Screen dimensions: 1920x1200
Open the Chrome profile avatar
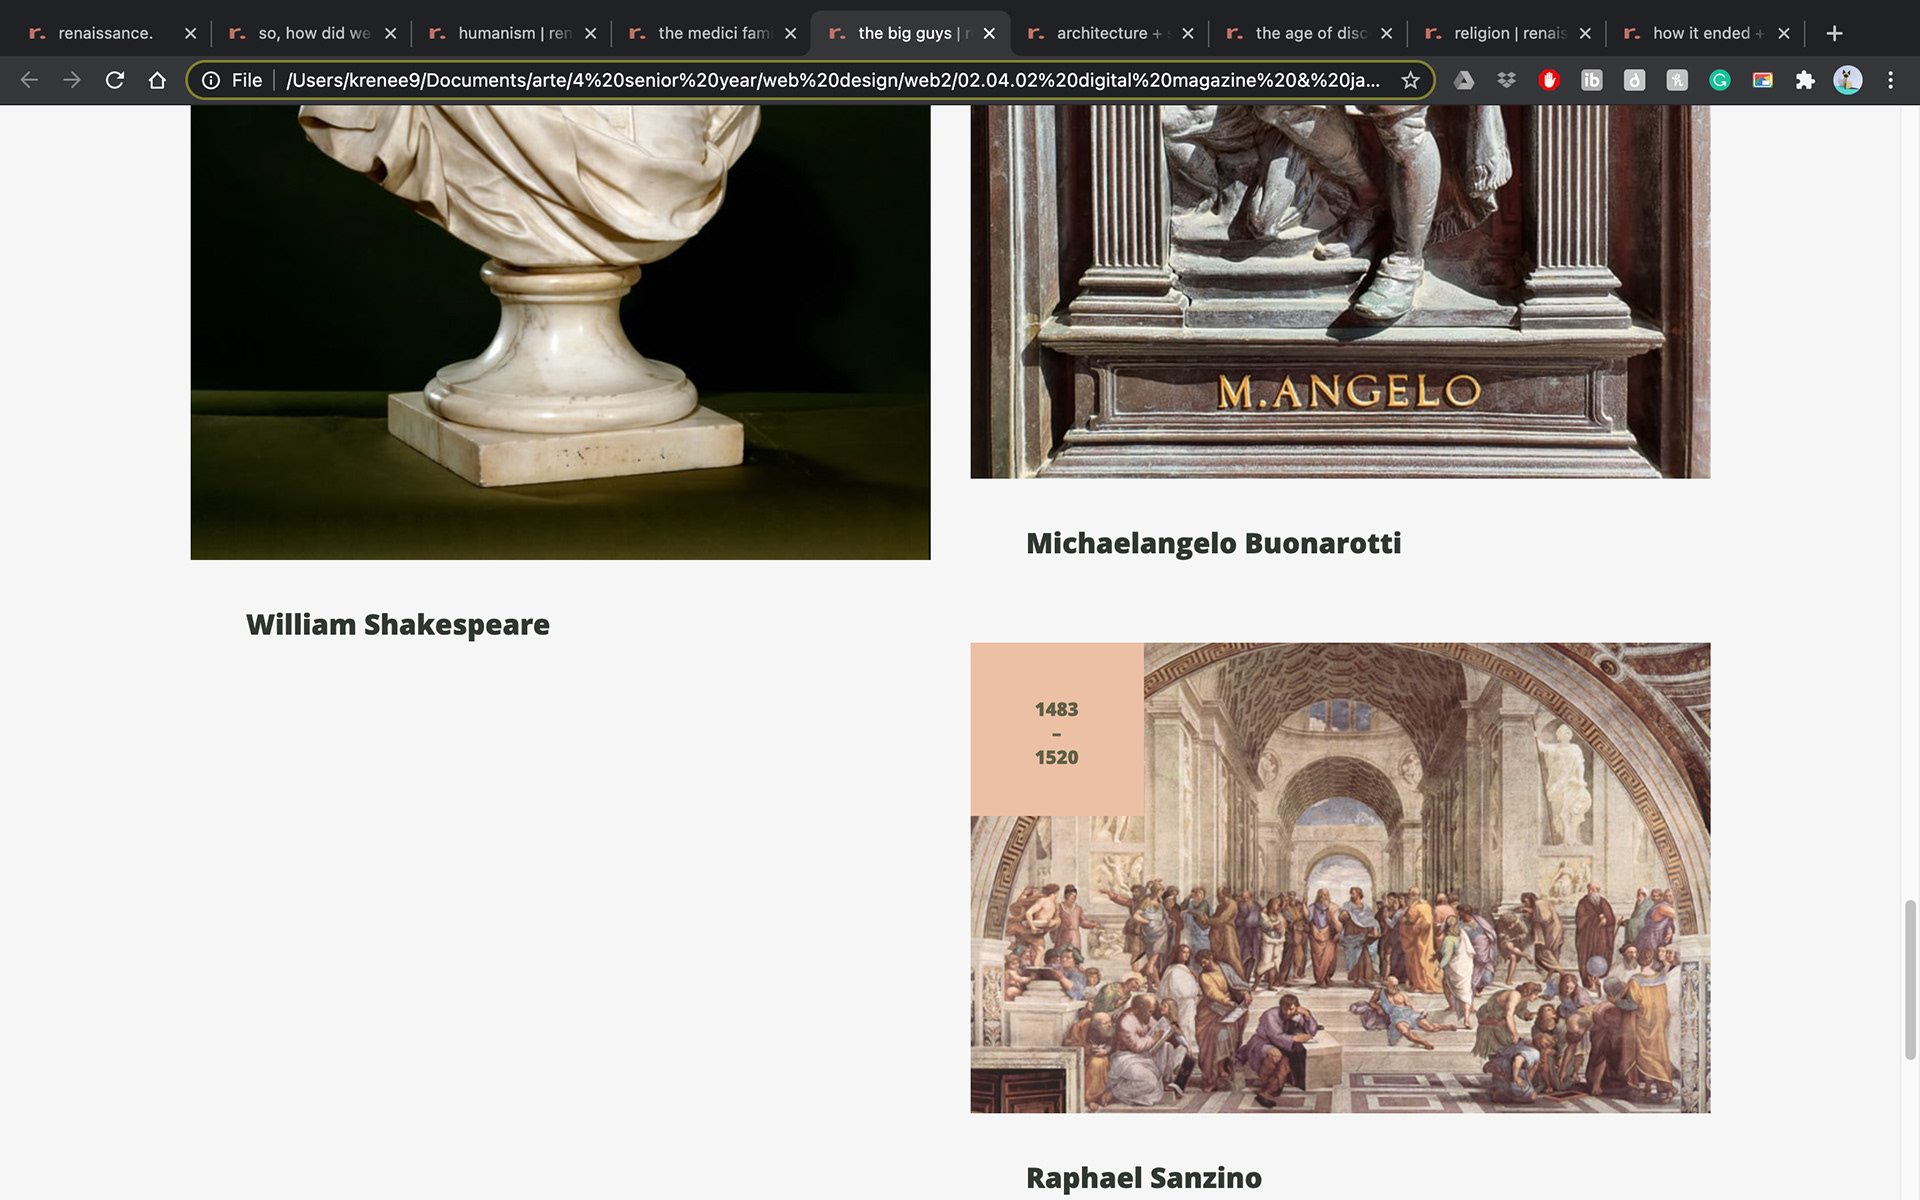coord(1848,80)
